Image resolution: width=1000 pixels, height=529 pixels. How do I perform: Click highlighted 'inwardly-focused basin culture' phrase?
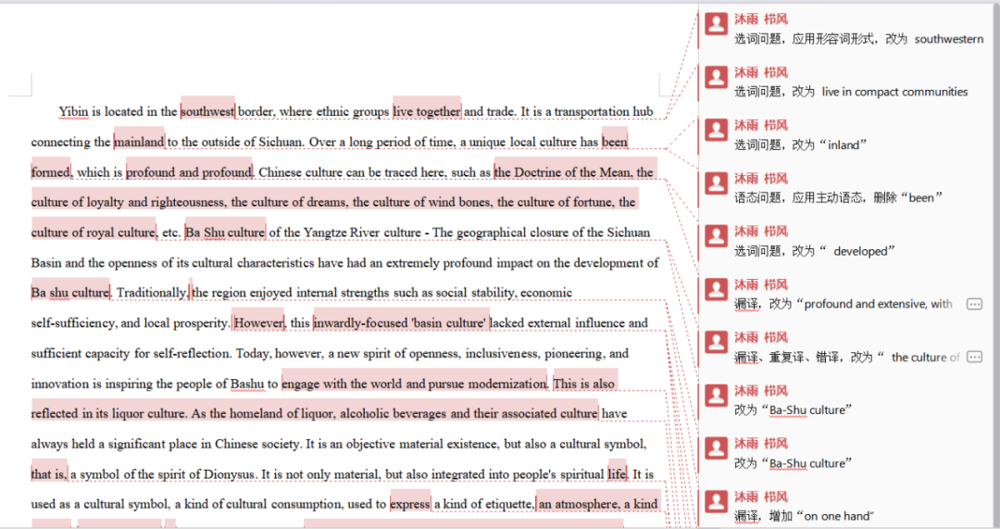pyautogui.click(x=401, y=323)
